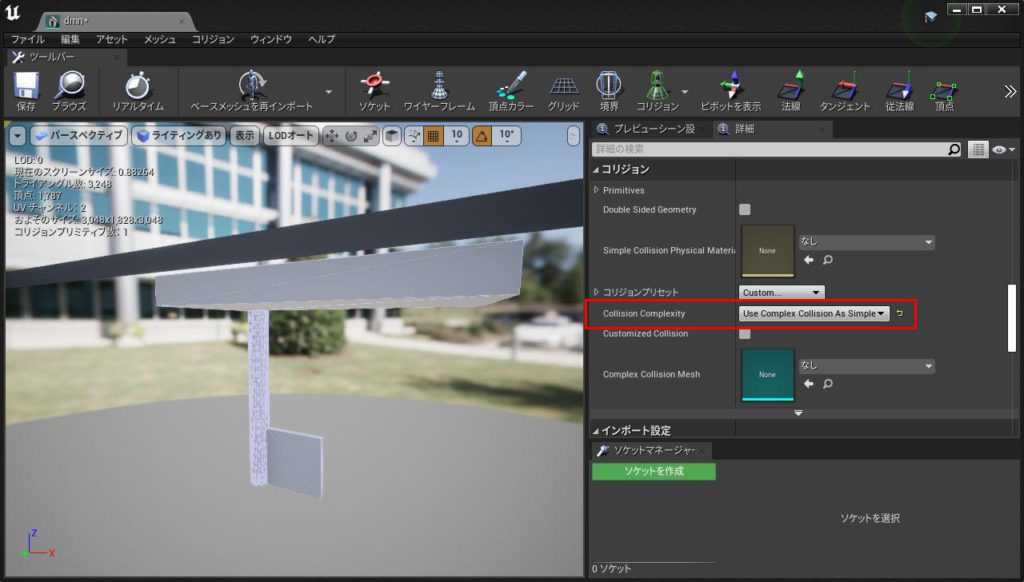Open the 表示 viewport menu
1024x582 pixels.
pos(244,135)
